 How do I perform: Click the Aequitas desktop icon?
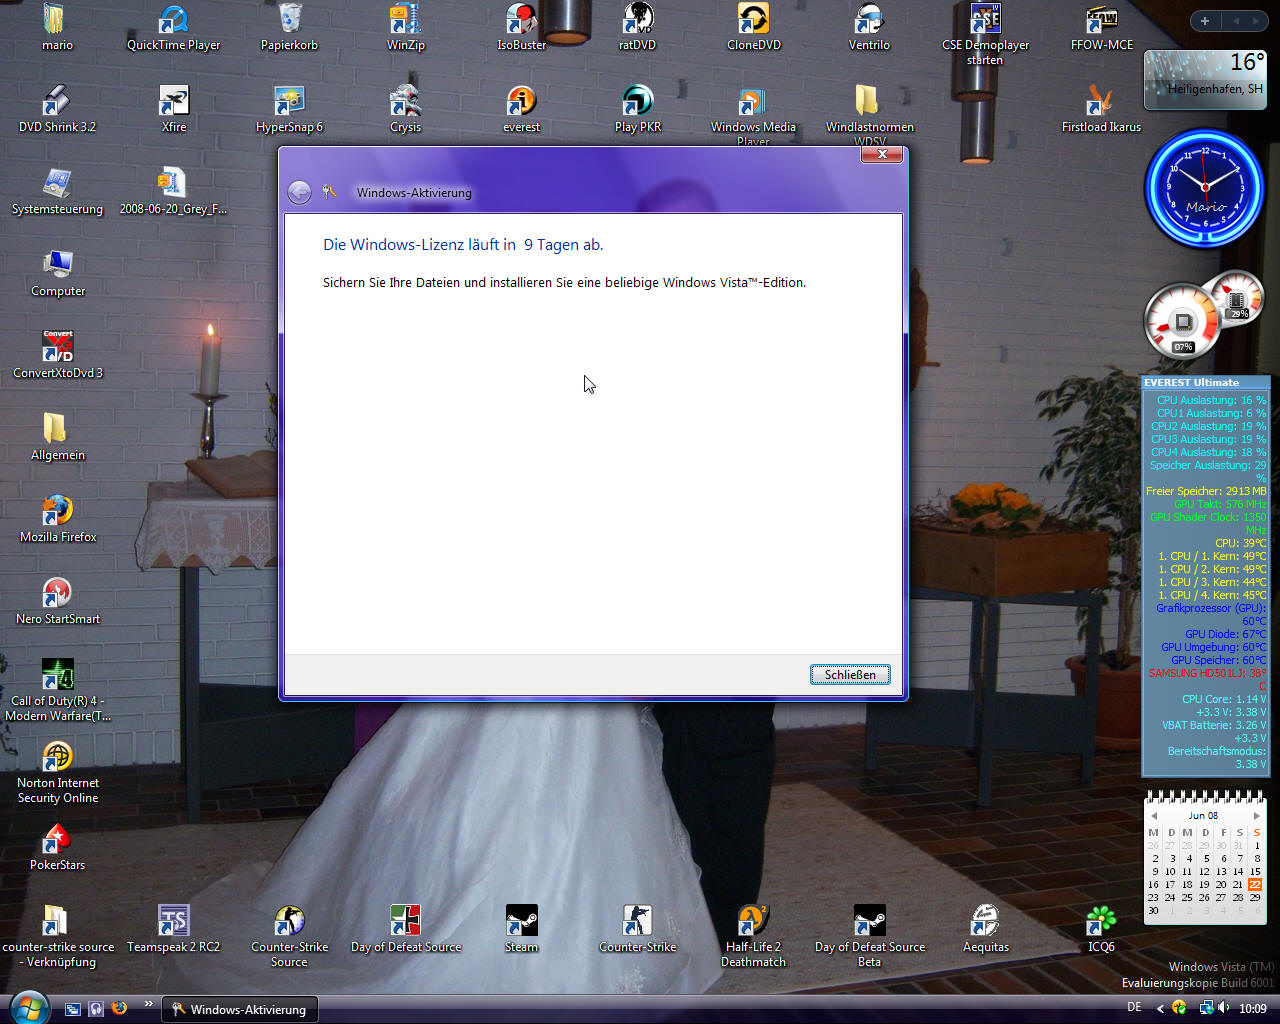point(986,929)
